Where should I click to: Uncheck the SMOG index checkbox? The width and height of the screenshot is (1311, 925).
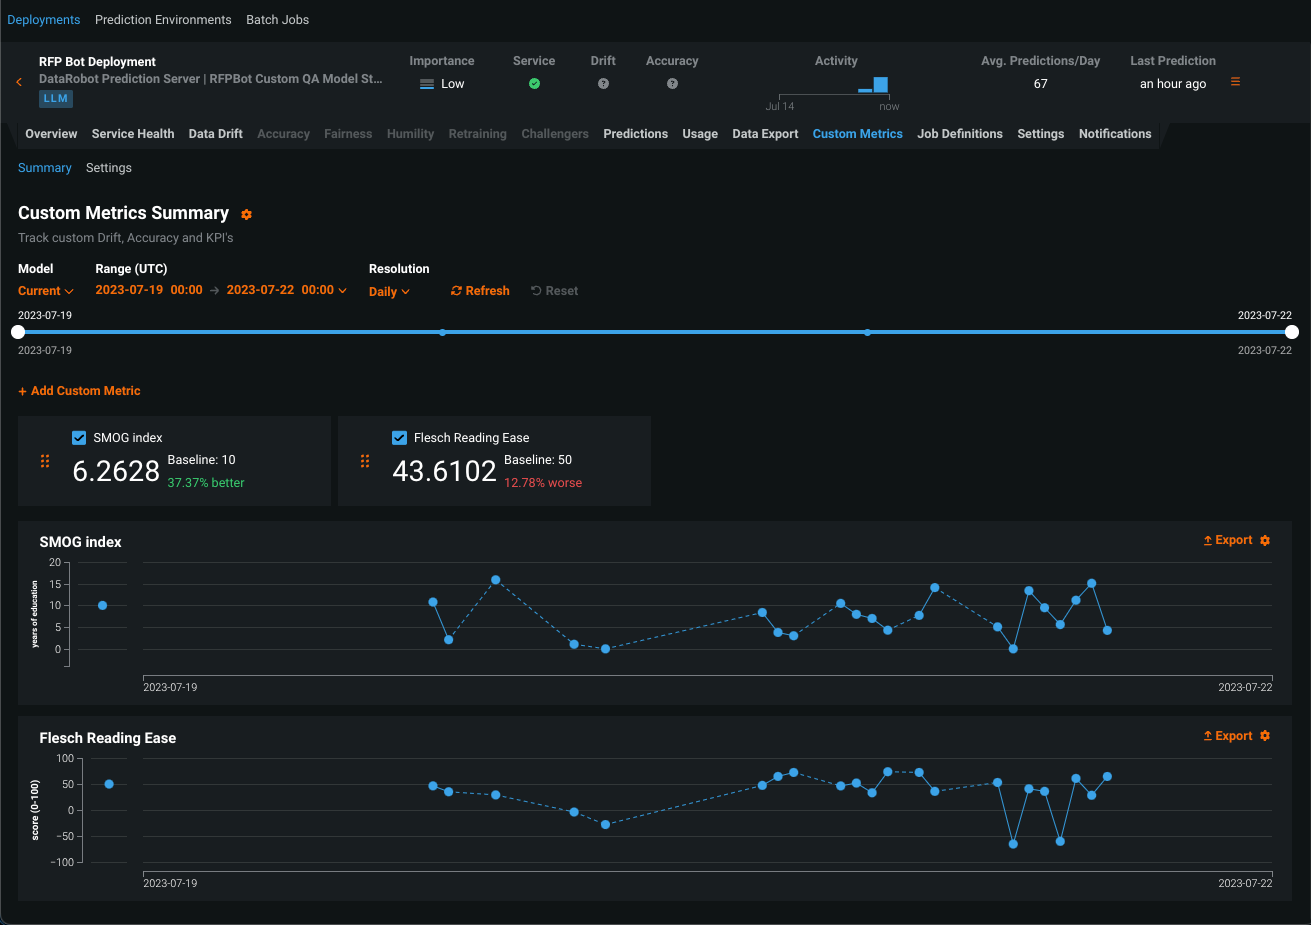pyautogui.click(x=79, y=438)
